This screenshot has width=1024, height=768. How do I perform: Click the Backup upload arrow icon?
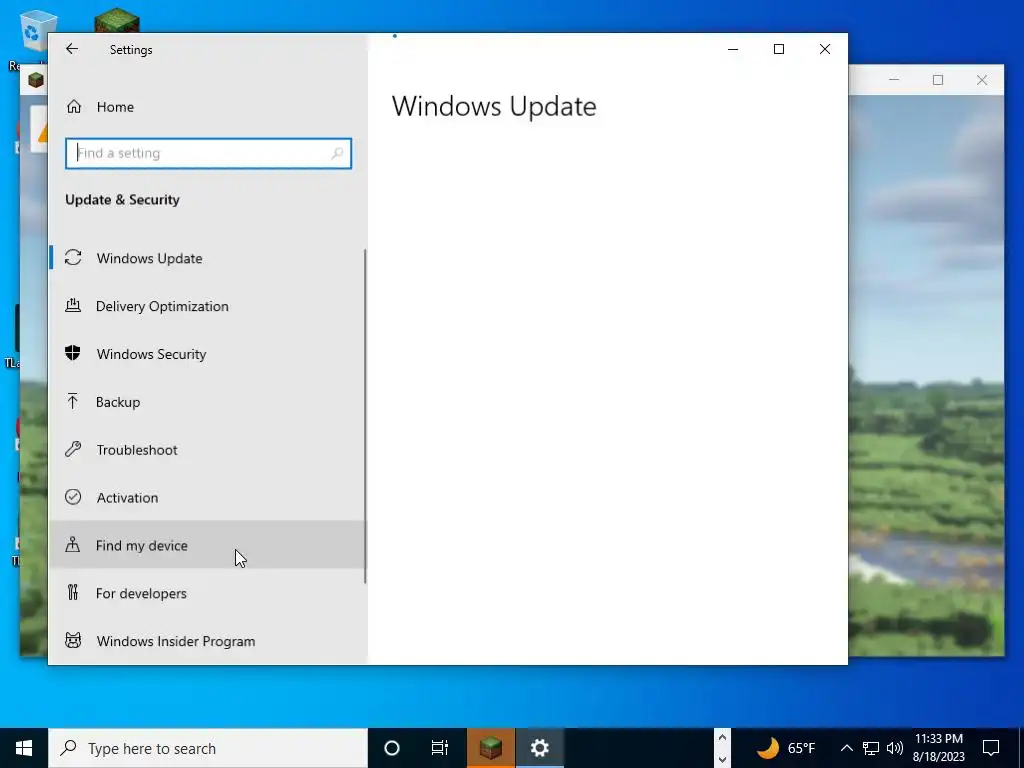[x=72, y=401]
